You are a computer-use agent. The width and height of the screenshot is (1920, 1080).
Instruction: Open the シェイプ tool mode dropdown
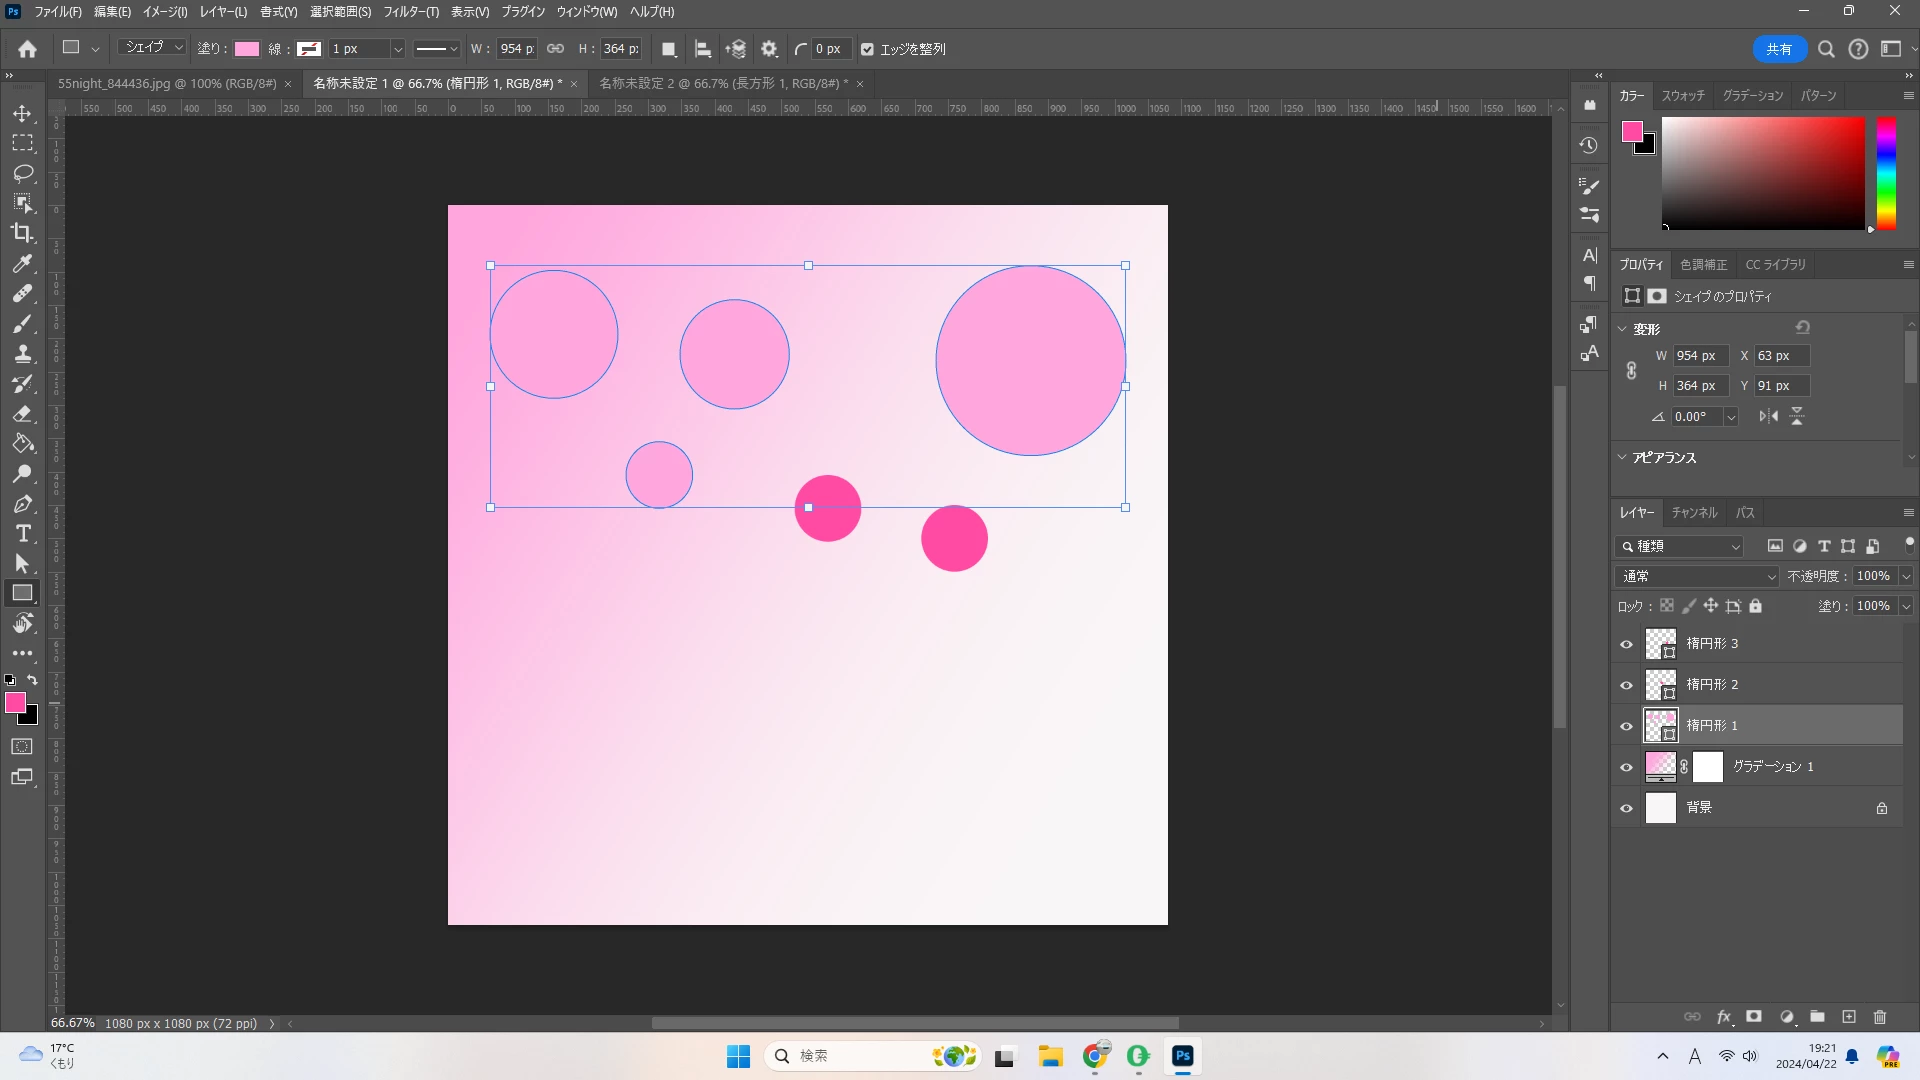153,48
